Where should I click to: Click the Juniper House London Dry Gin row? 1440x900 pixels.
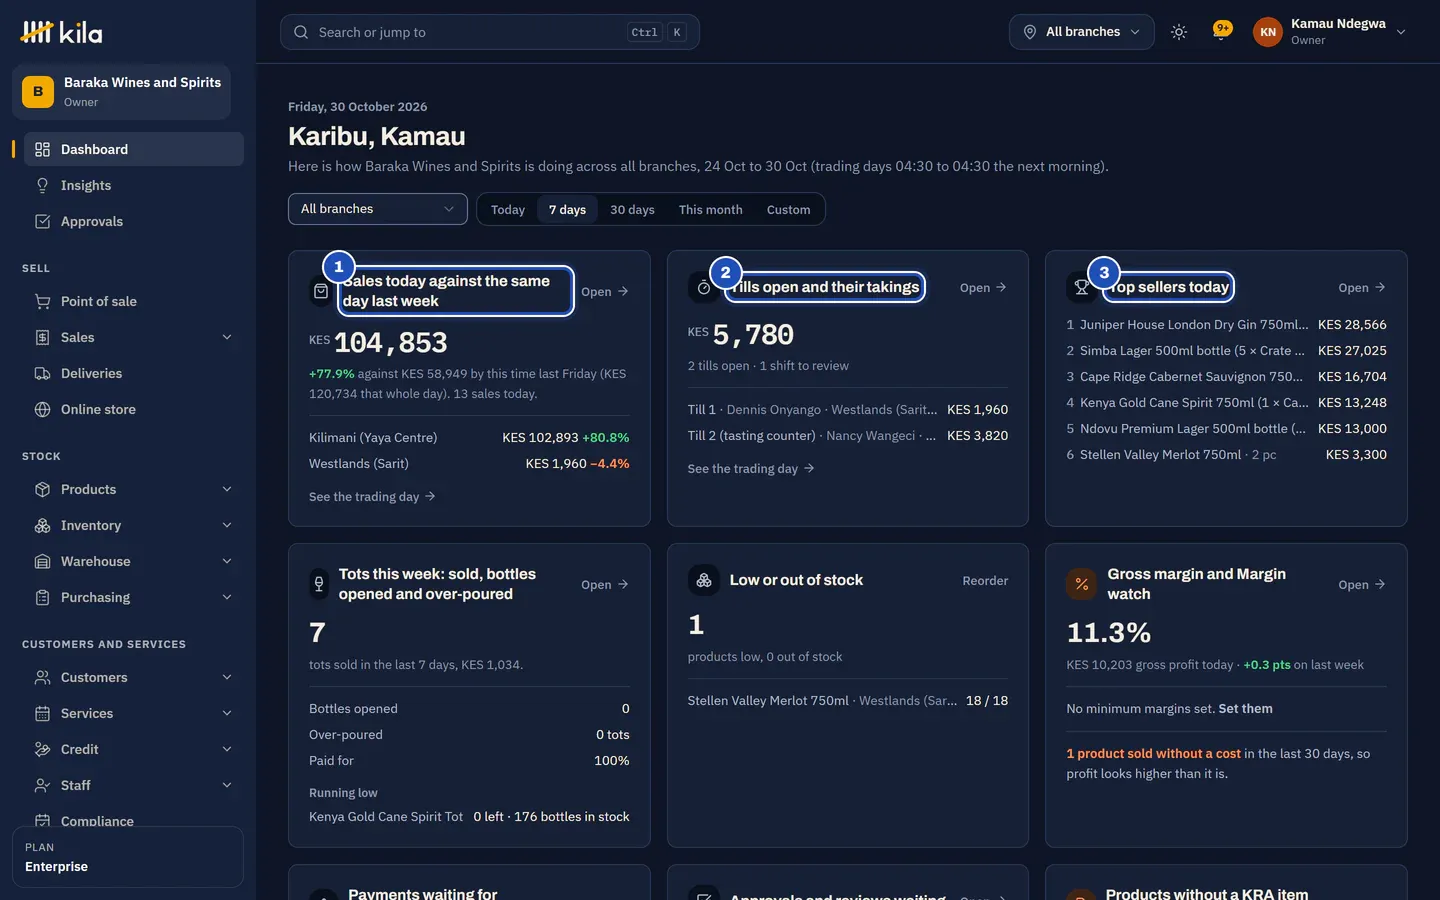[x=1226, y=325]
